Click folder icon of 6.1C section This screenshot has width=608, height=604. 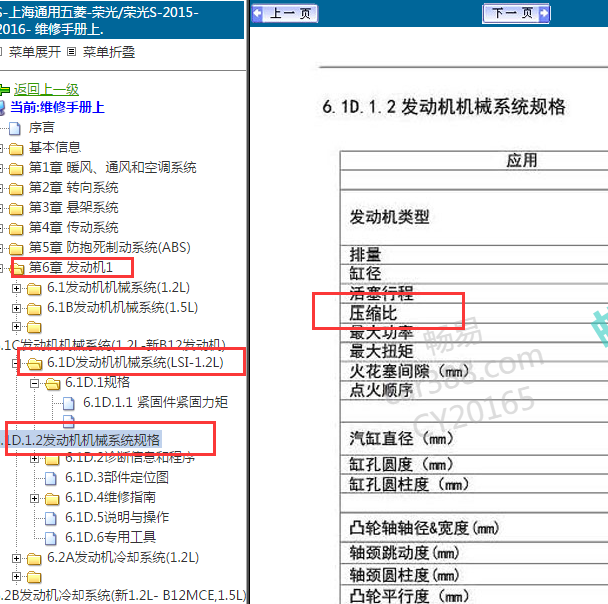coord(34,327)
